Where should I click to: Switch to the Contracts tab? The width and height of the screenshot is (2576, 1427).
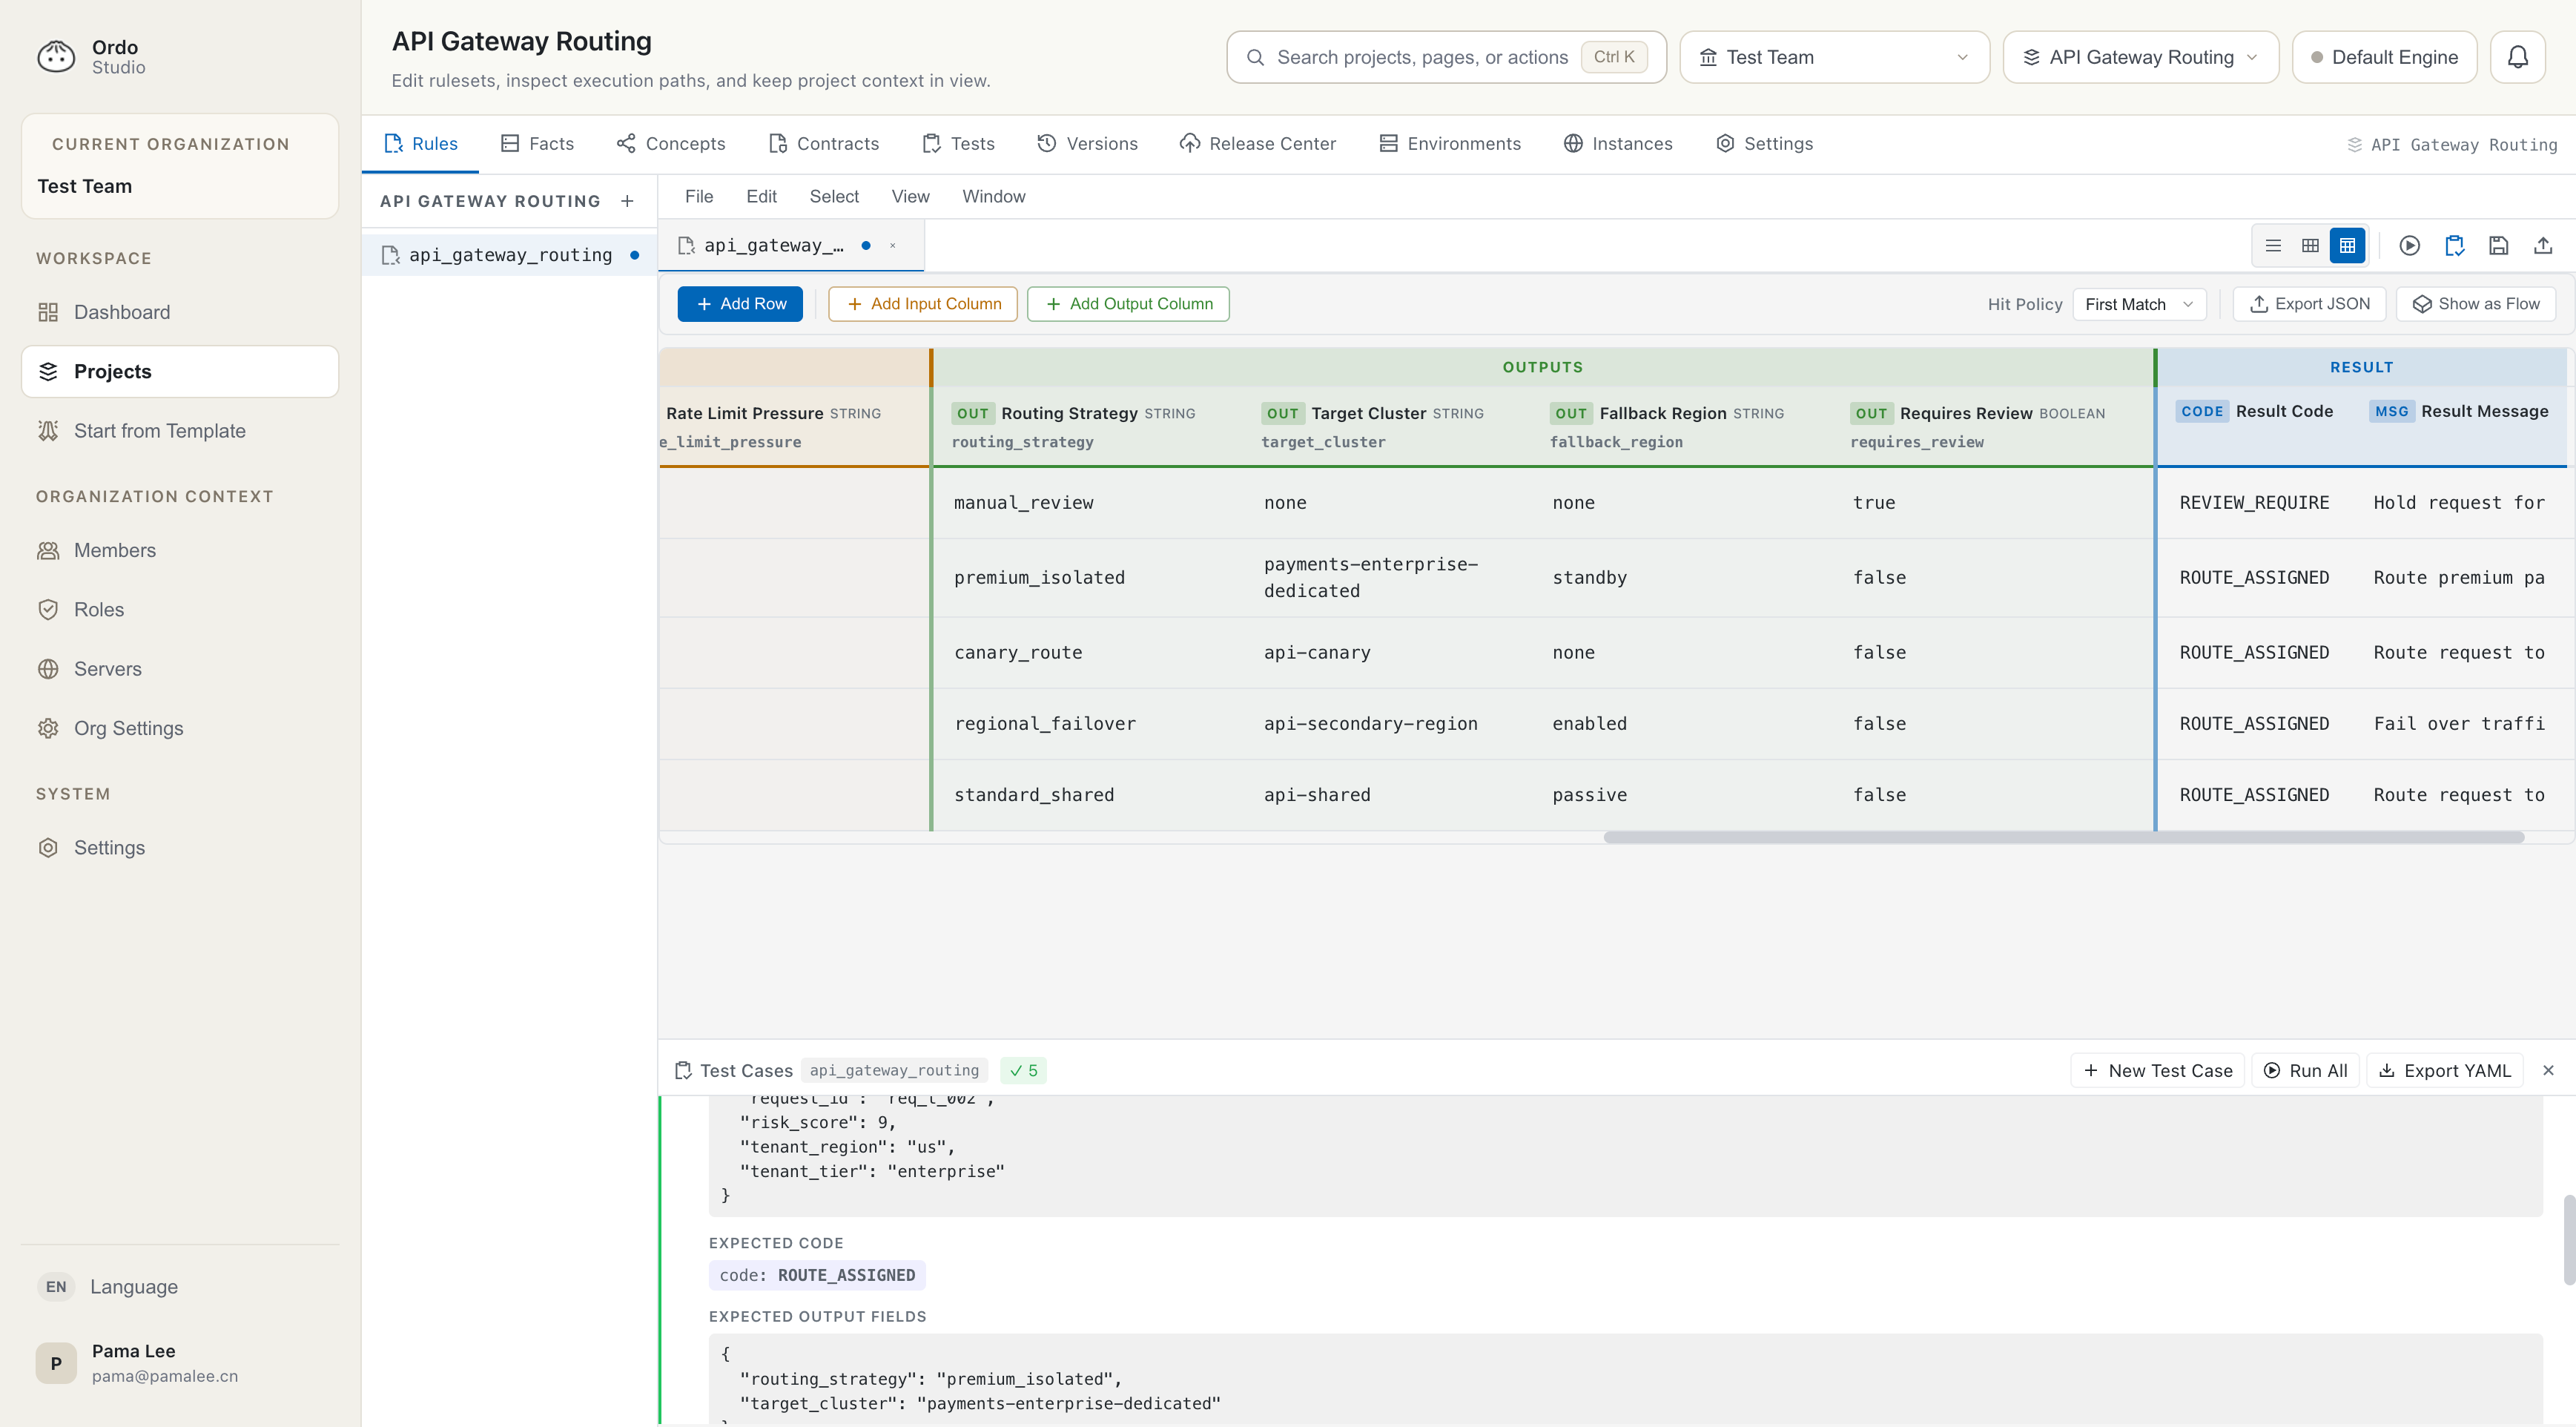pyautogui.click(x=823, y=143)
